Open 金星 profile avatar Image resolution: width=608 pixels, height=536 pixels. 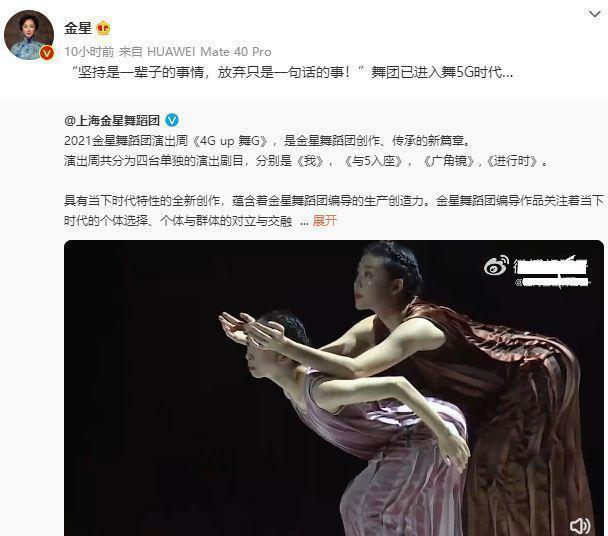pyautogui.click(x=29, y=35)
